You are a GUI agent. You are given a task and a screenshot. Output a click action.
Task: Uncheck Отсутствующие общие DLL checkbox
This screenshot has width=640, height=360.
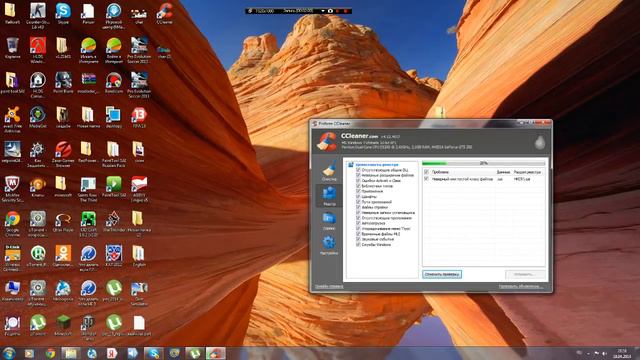358,170
